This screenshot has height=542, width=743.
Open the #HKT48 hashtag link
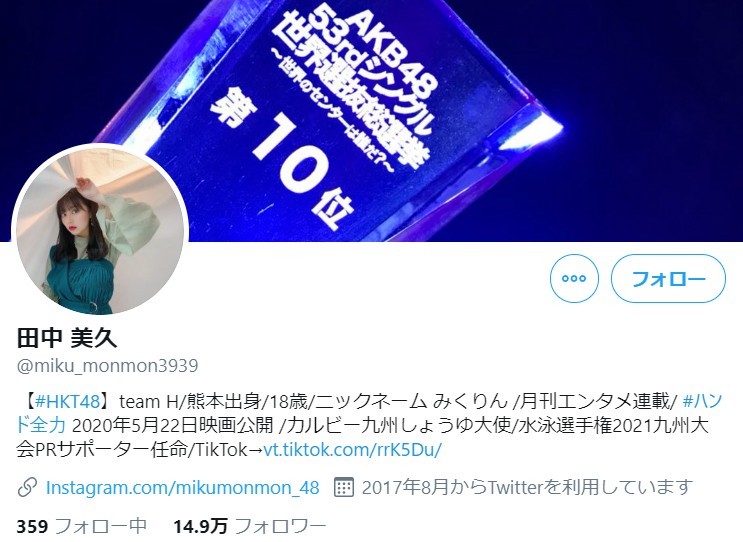click(67, 402)
